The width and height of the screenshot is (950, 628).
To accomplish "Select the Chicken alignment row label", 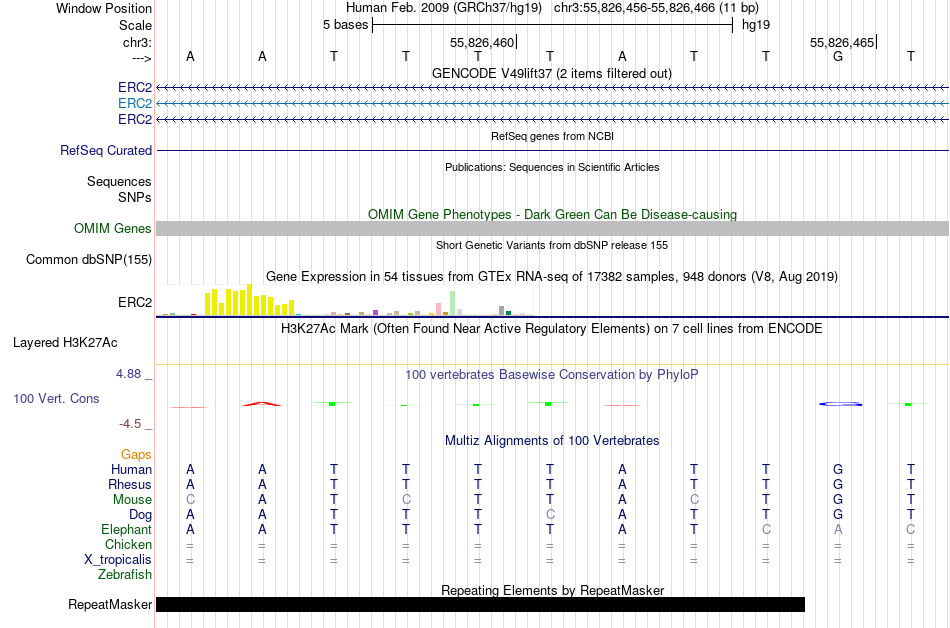I will coord(128,544).
